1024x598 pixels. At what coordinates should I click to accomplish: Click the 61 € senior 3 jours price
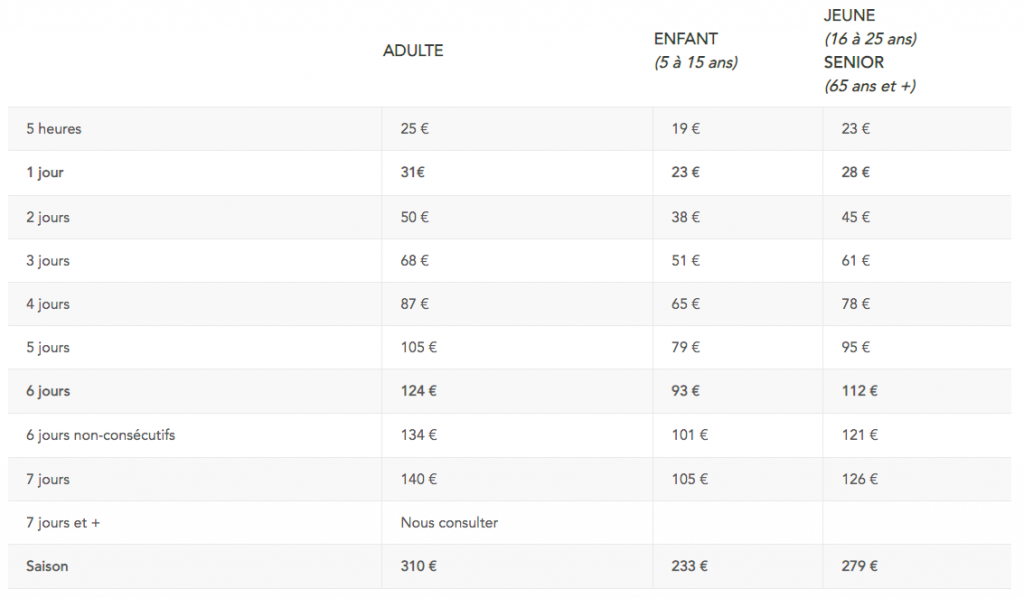[856, 261]
